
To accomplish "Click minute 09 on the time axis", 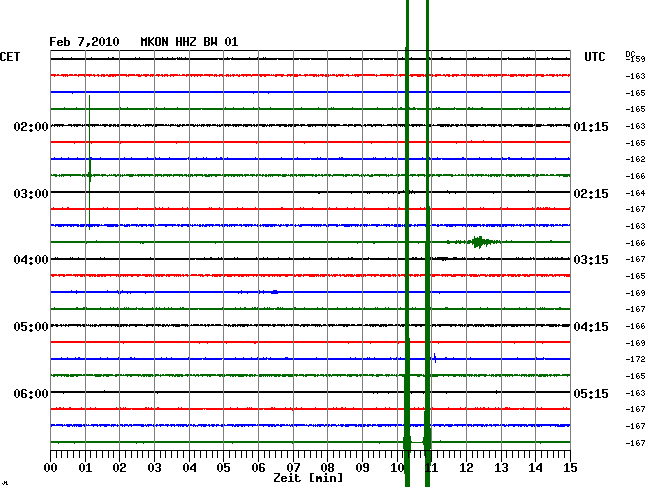I will pyautogui.click(x=362, y=467).
